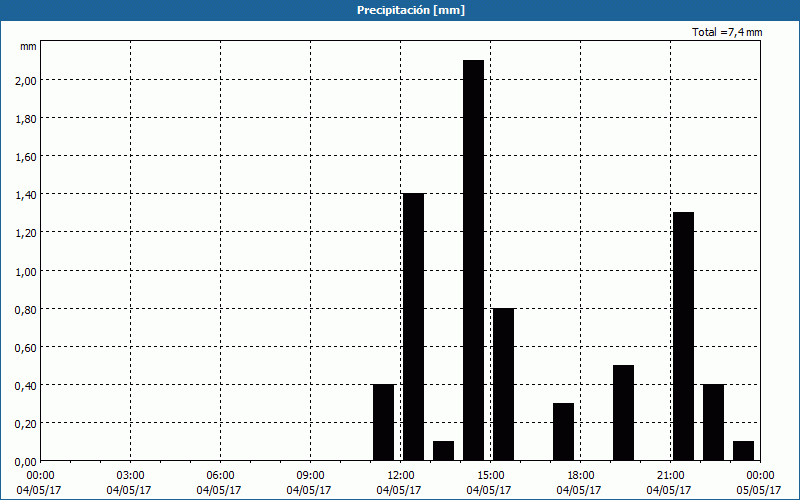Click the 0,30 mm bar before 18:00
The image size is (800, 500).
563,432
